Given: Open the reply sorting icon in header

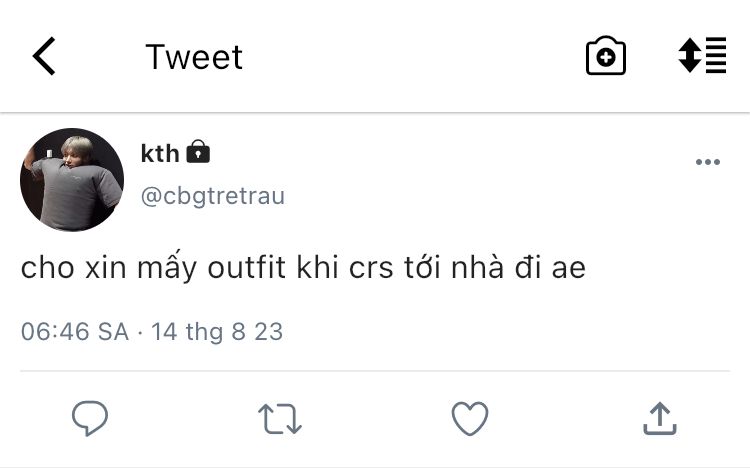Looking at the screenshot, I should tap(702, 56).
